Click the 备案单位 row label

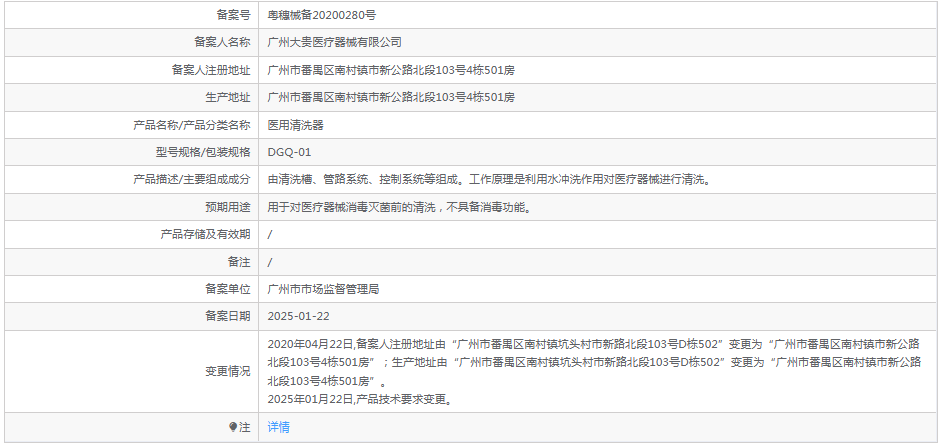pyautogui.click(x=227, y=289)
